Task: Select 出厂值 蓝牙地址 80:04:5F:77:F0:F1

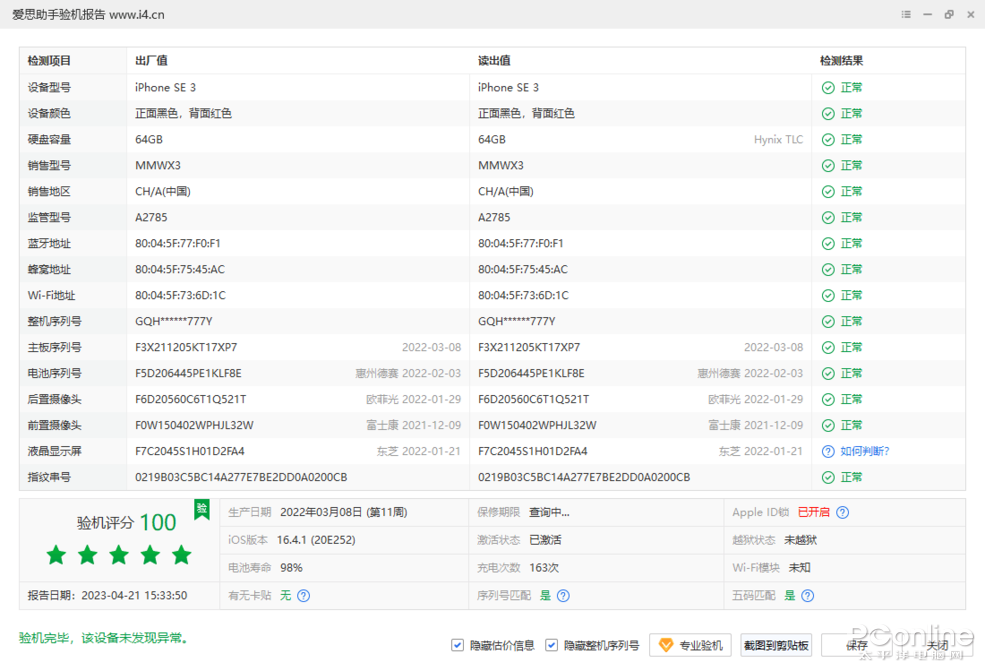Action: 178,244
